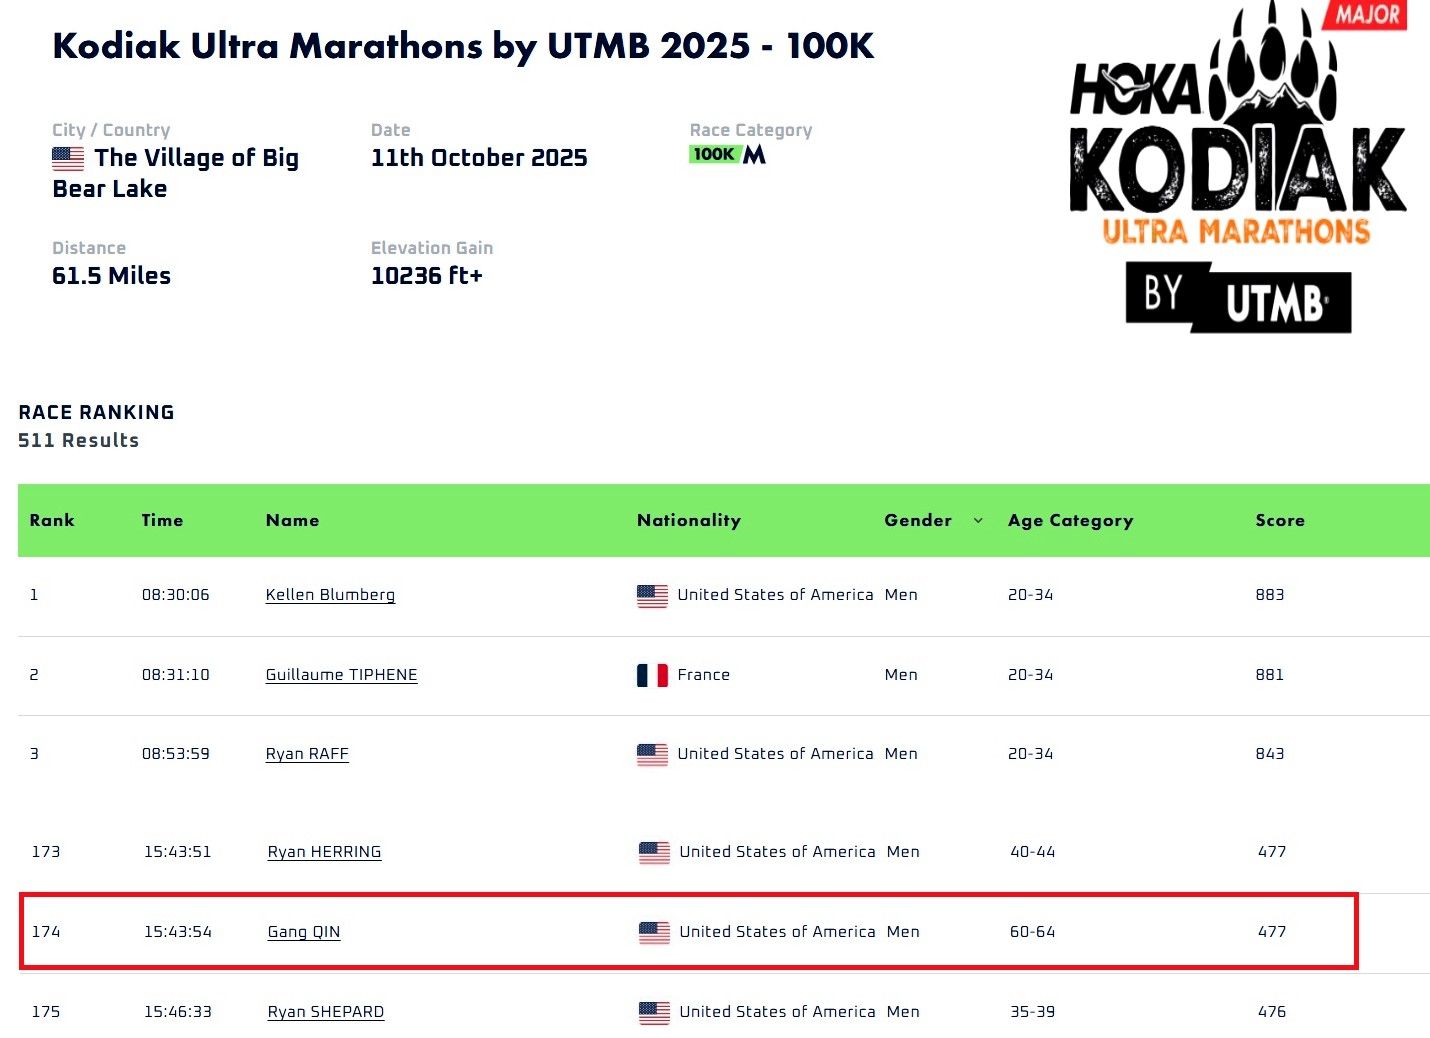
Task: Click the green 100K race category badge
Action: click(x=714, y=154)
